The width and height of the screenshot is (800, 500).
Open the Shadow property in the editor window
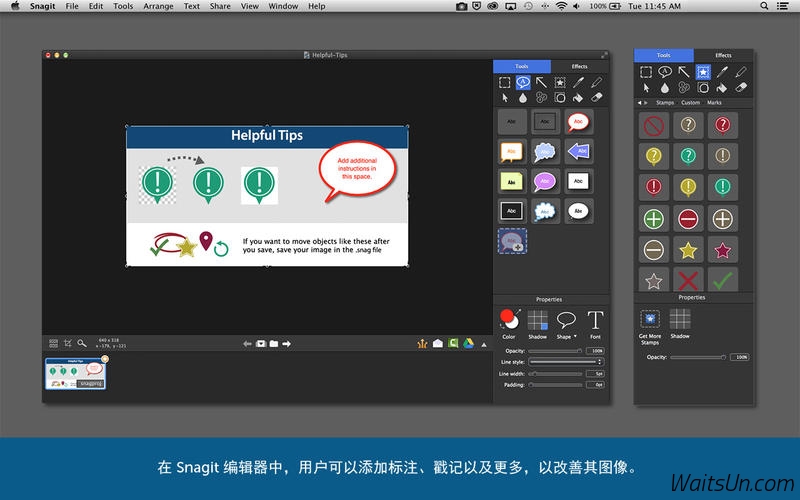tap(537, 324)
